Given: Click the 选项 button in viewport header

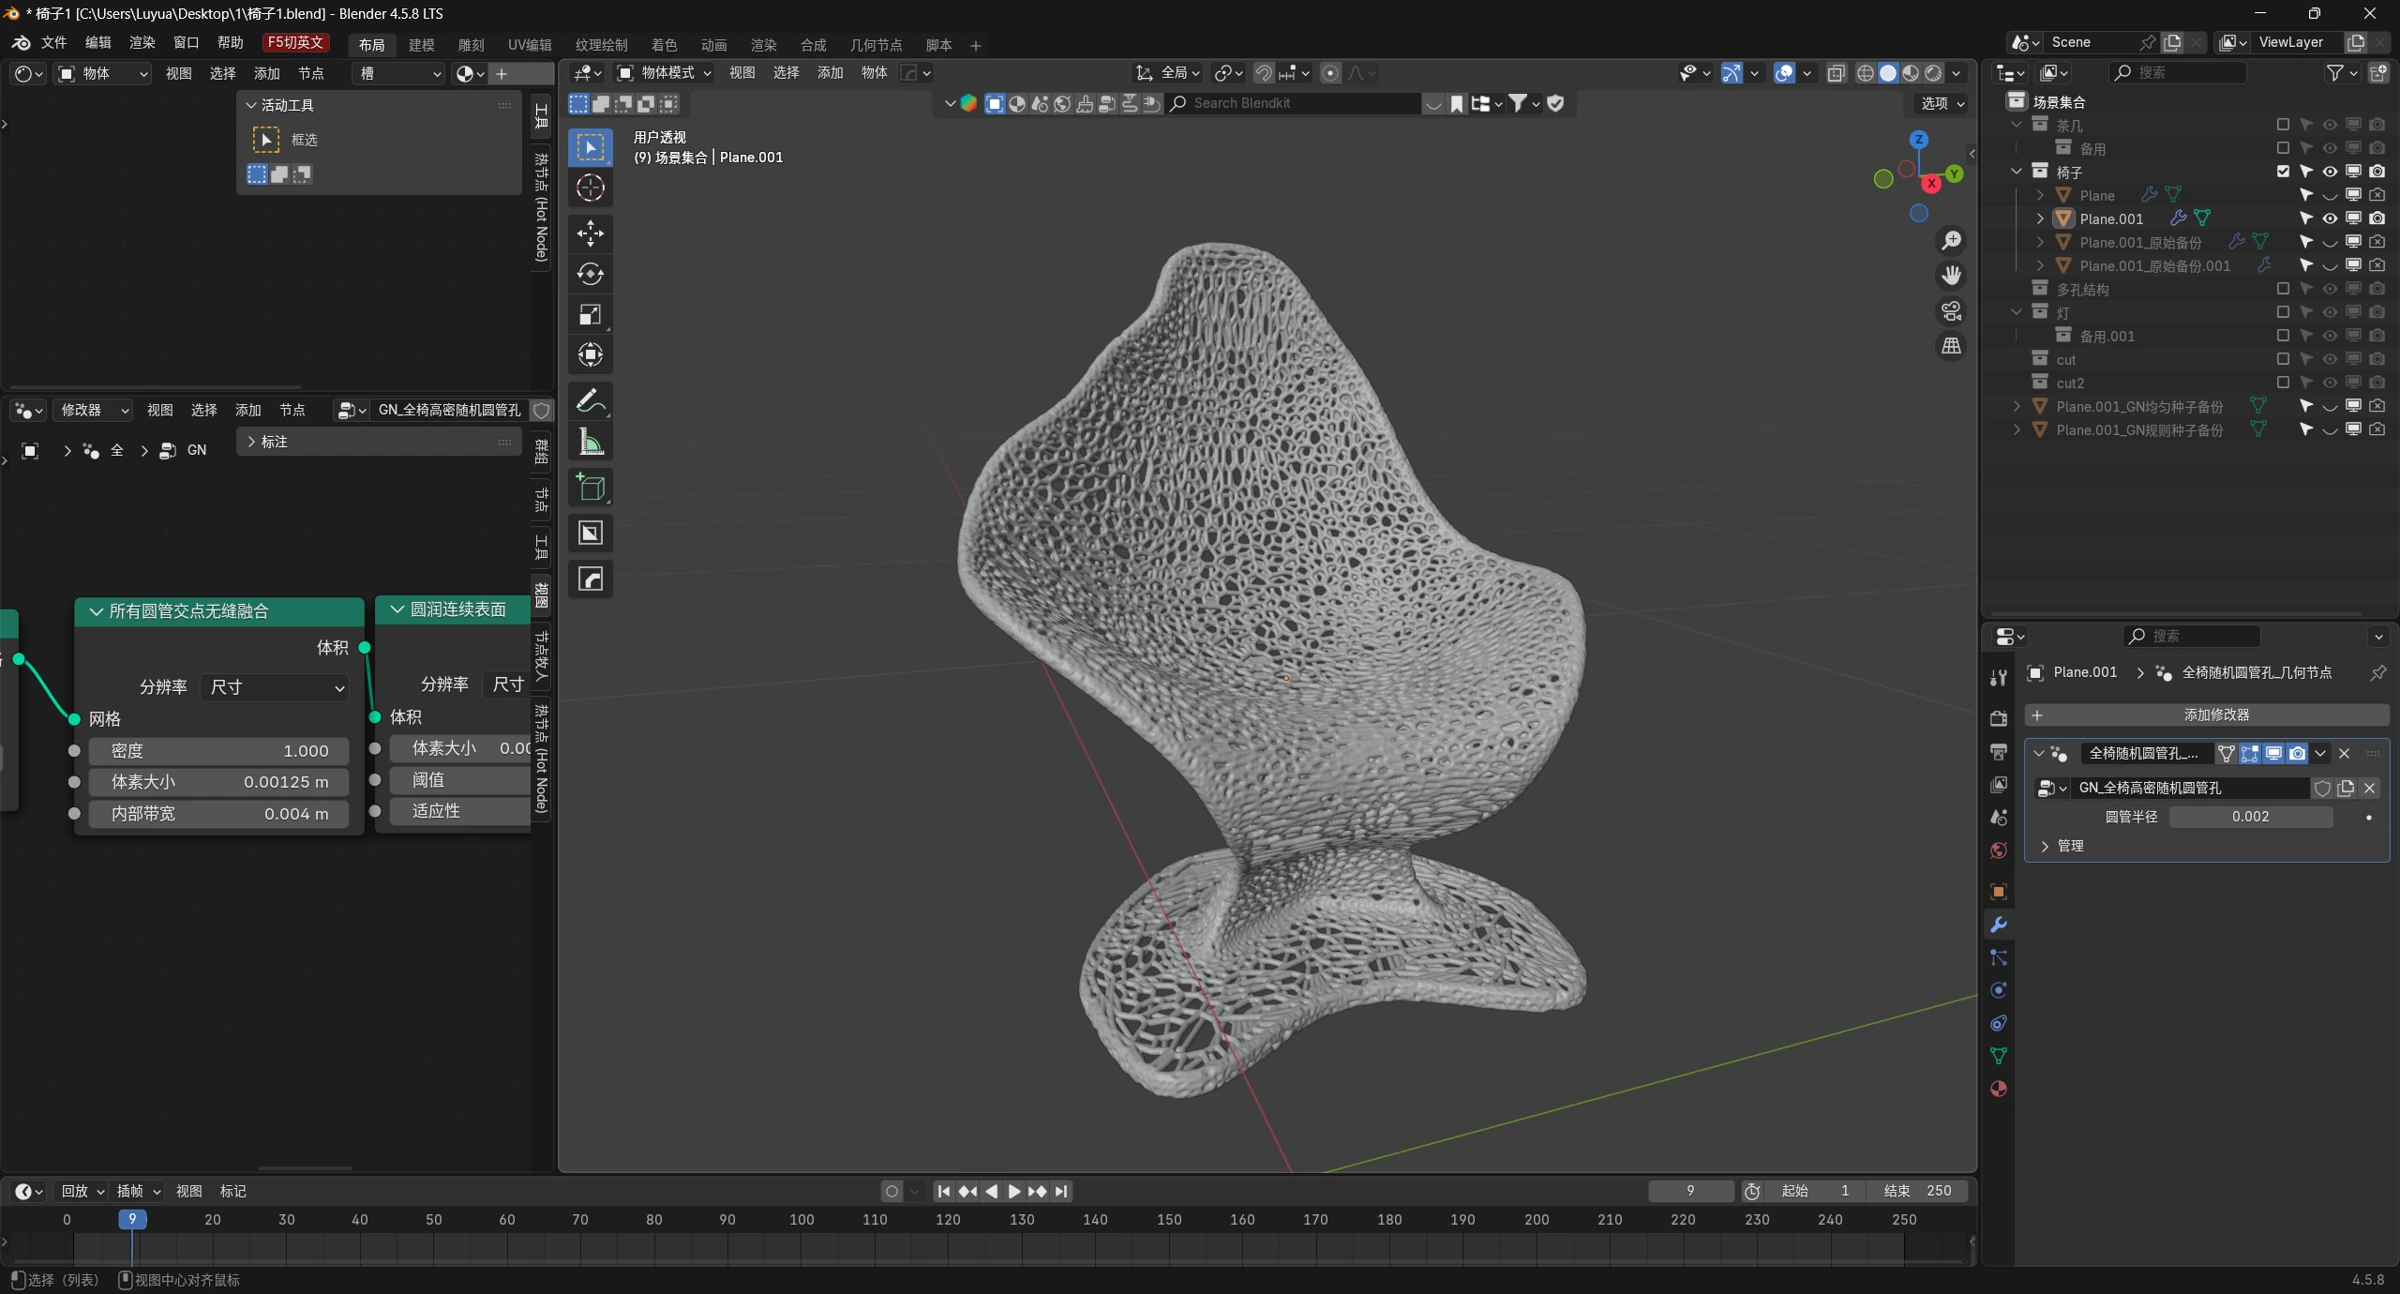Looking at the screenshot, I should point(1942,103).
